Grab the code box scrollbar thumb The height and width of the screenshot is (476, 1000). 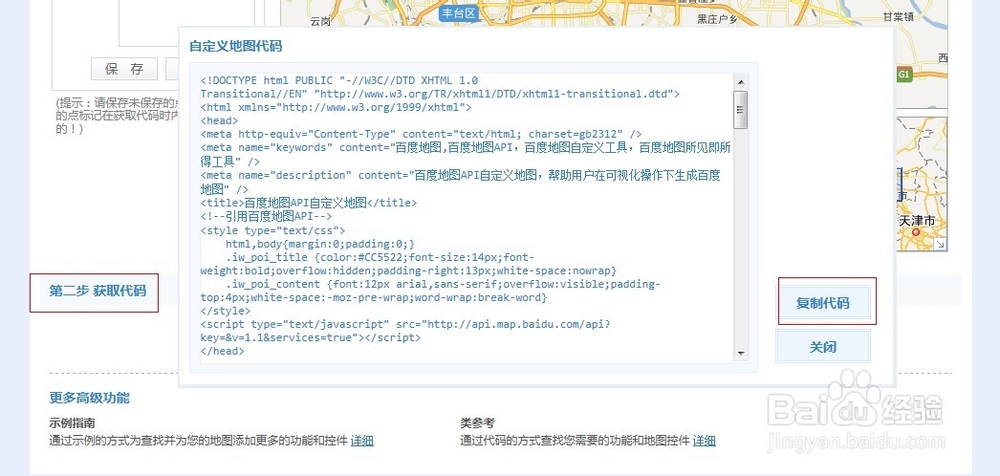click(x=740, y=110)
